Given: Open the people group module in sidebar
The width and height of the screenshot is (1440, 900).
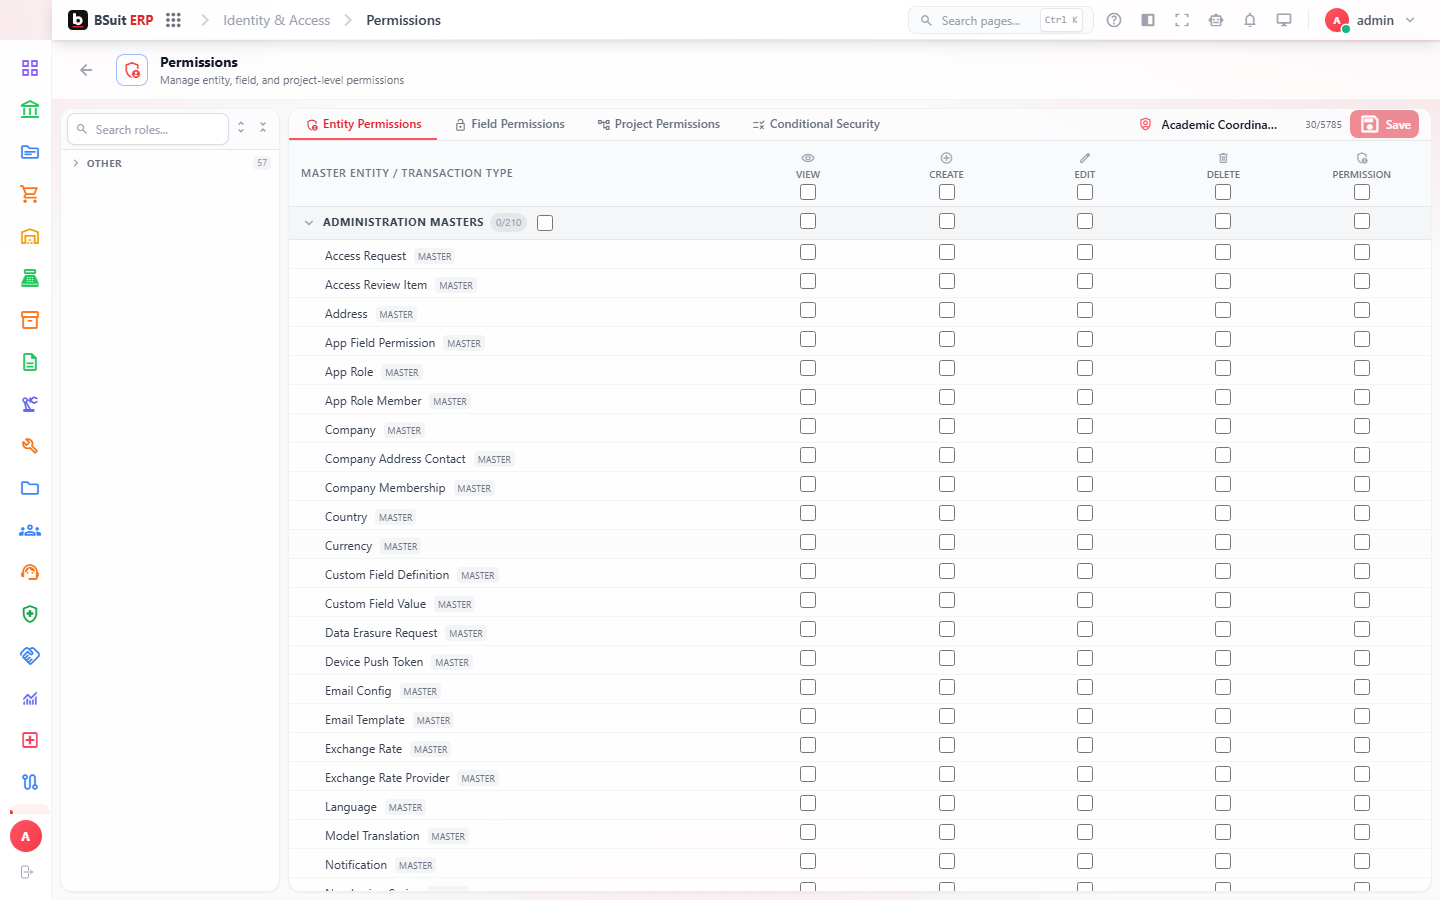Looking at the screenshot, I should 30,530.
